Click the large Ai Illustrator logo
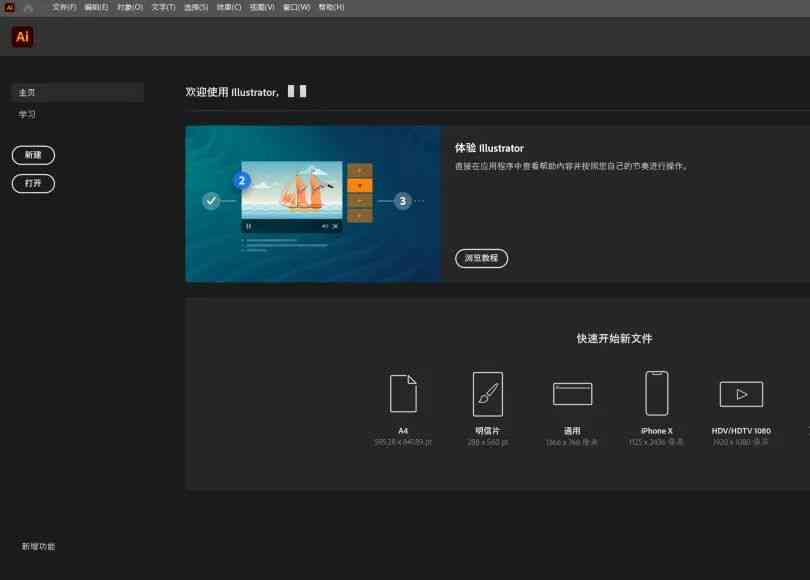Viewport: 810px width, 580px height. [x=22, y=37]
